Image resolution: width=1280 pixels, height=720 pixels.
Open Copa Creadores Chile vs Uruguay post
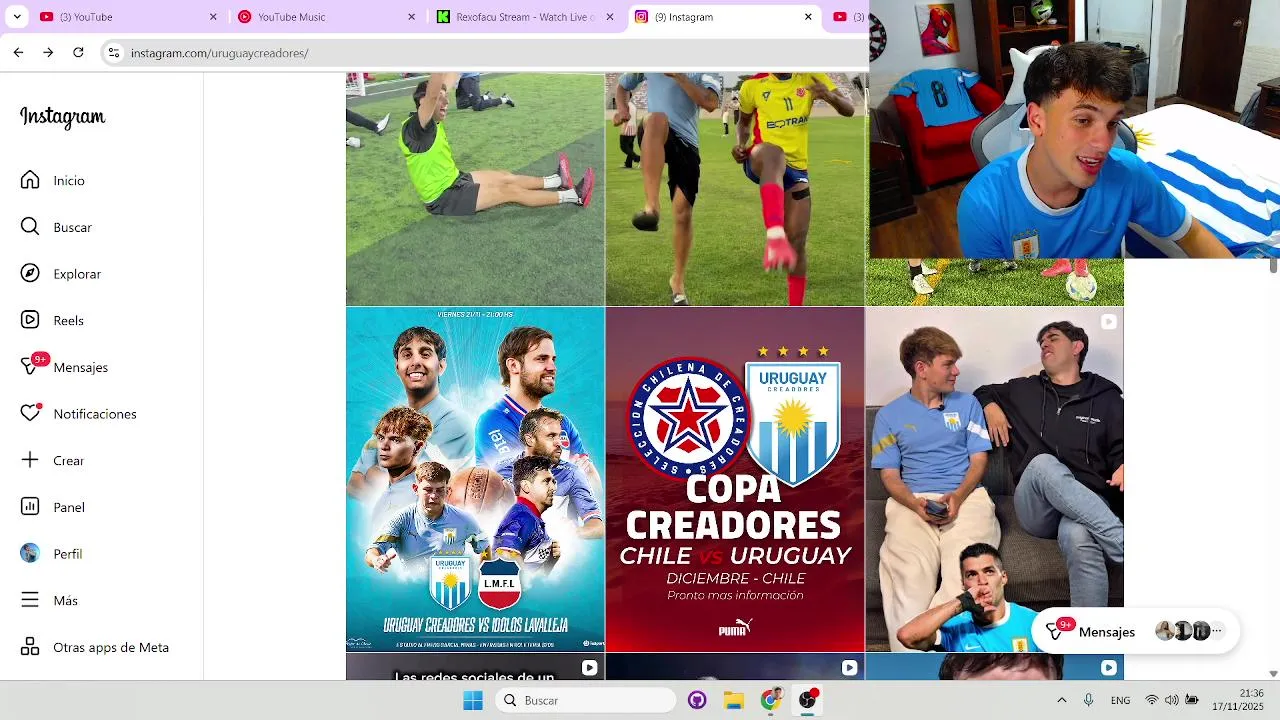(735, 479)
